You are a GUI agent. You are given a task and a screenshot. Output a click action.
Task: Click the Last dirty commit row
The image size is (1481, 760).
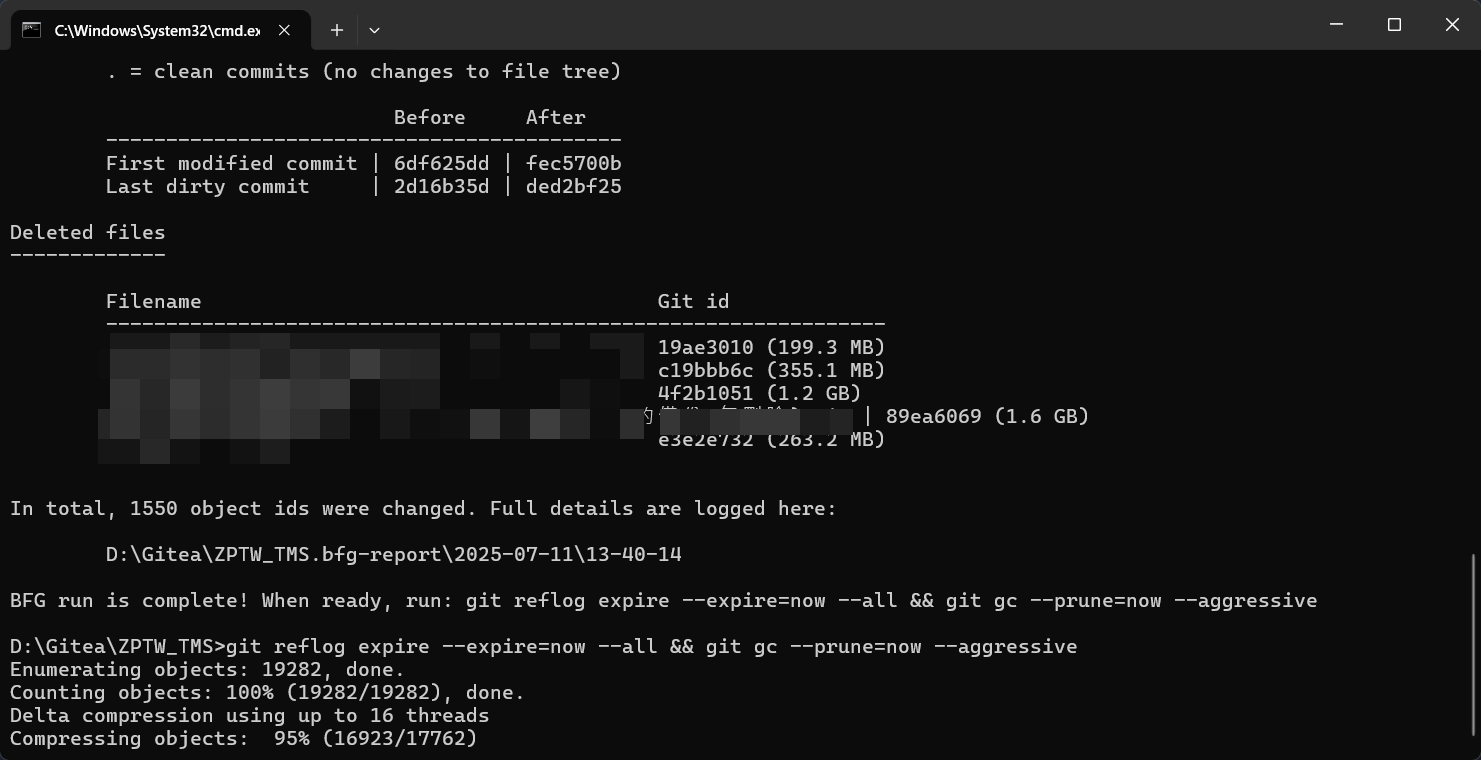click(364, 186)
